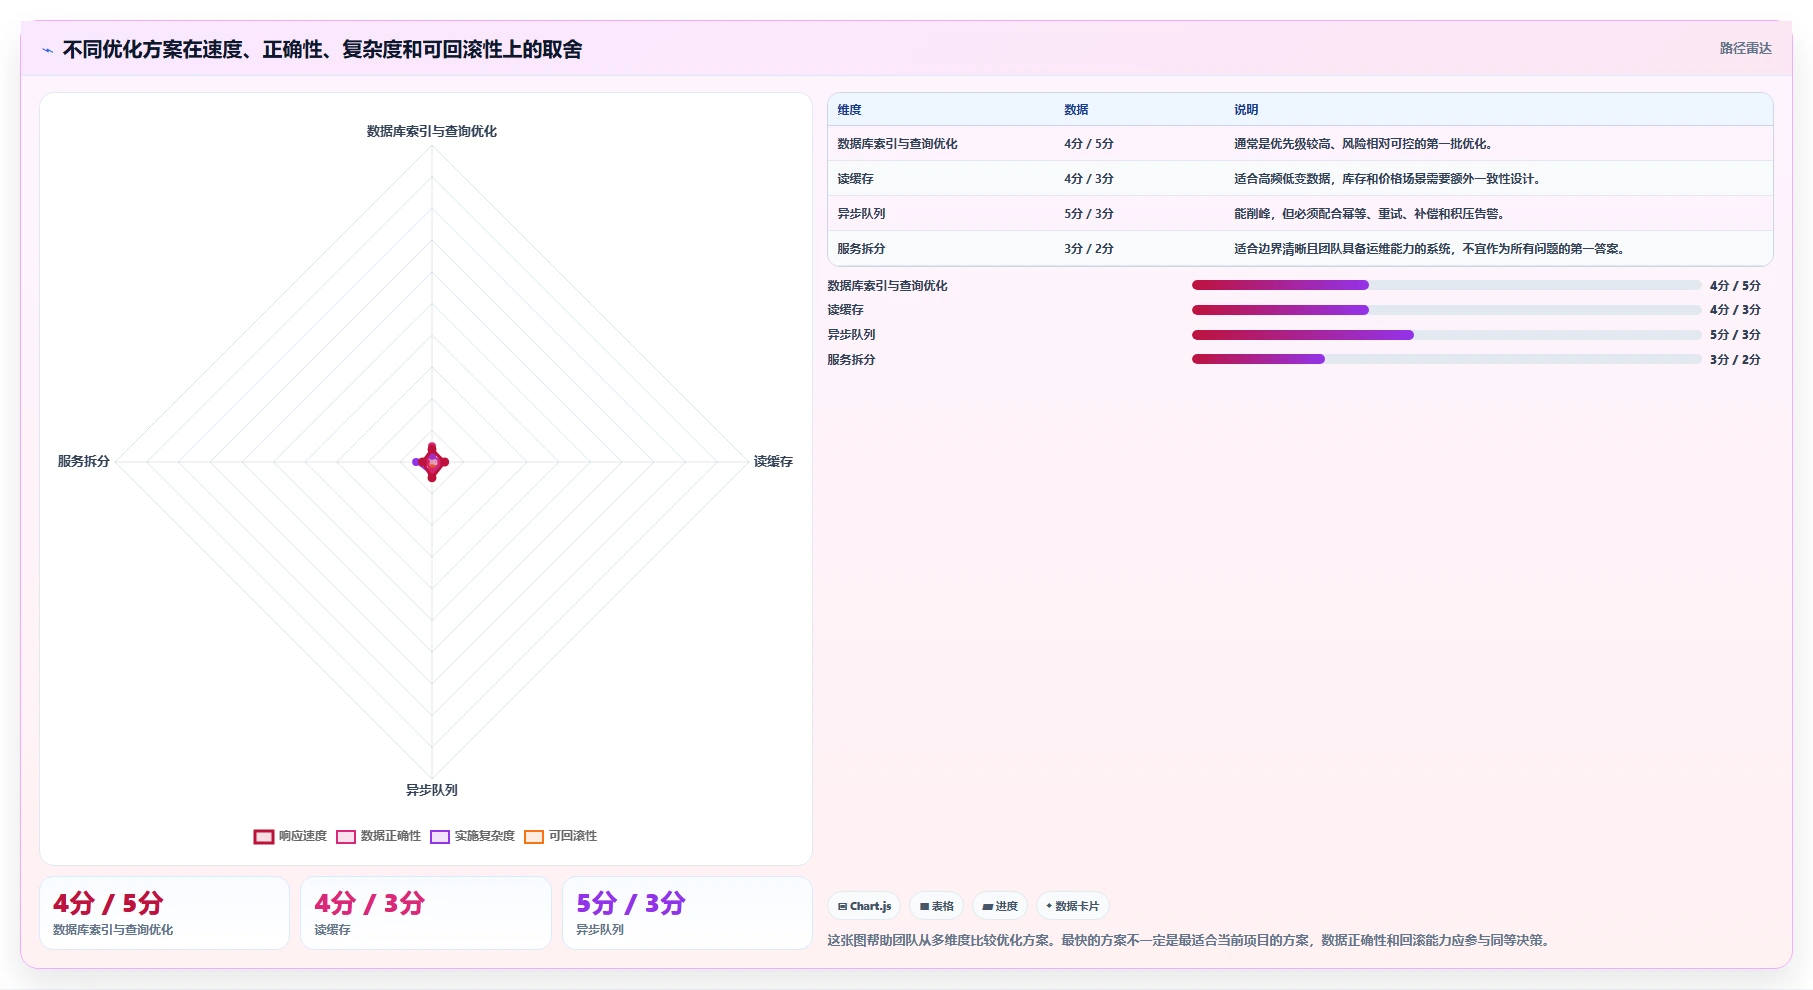Image resolution: width=1813 pixels, height=990 pixels.
Task: Toggle the 可回滚性 legend item
Action: pos(560,836)
